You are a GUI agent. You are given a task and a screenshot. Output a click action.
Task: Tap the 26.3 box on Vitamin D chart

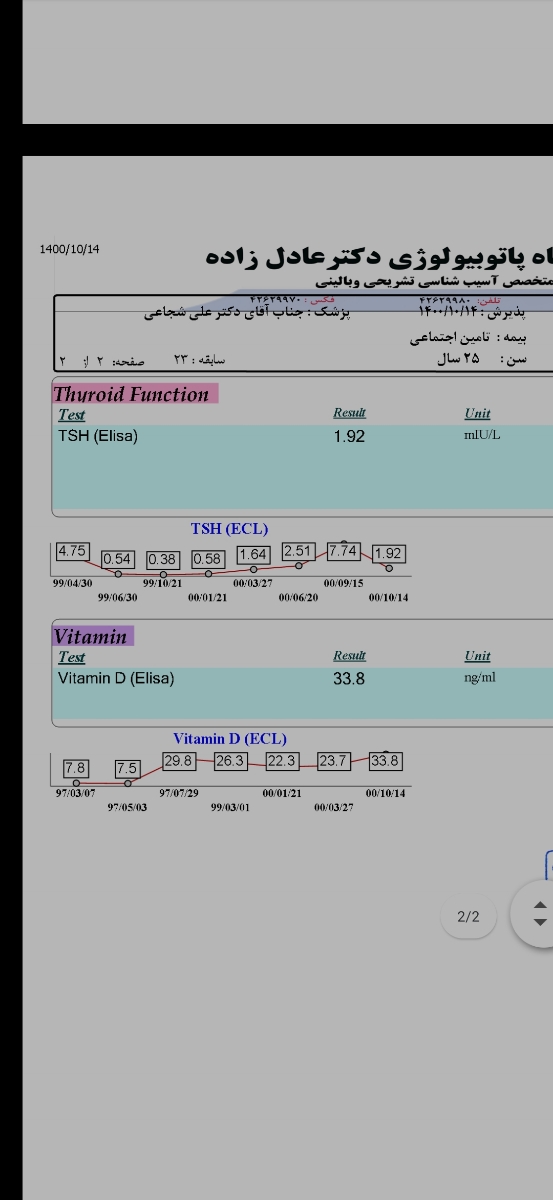230,761
